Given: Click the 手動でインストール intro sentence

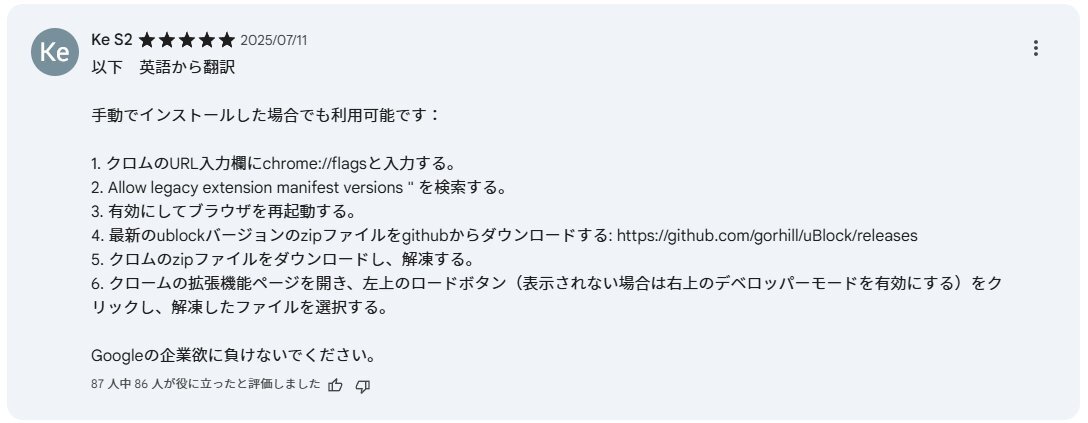Looking at the screenshot, I should (x=266, y=116).
